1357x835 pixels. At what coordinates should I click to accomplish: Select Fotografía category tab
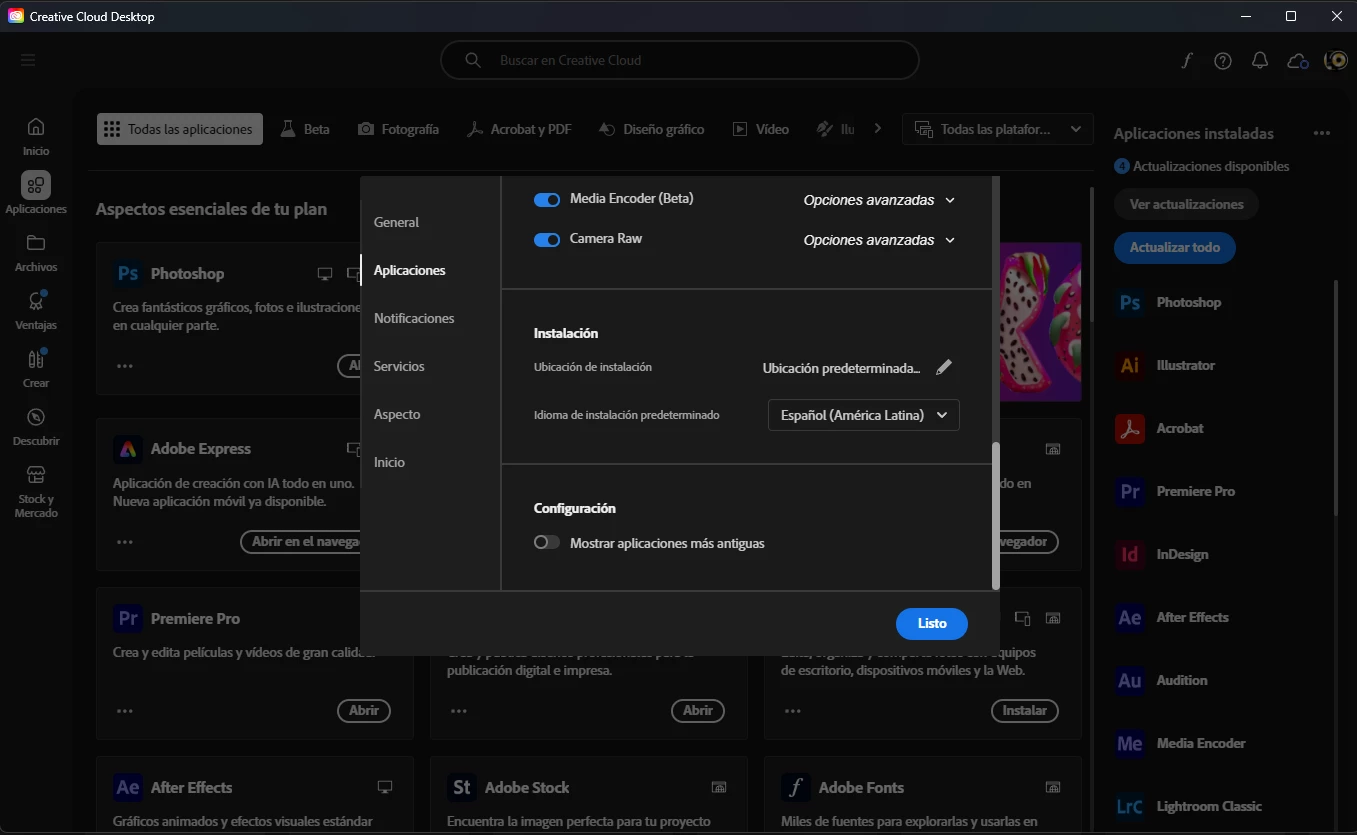[x=399, y=129]
